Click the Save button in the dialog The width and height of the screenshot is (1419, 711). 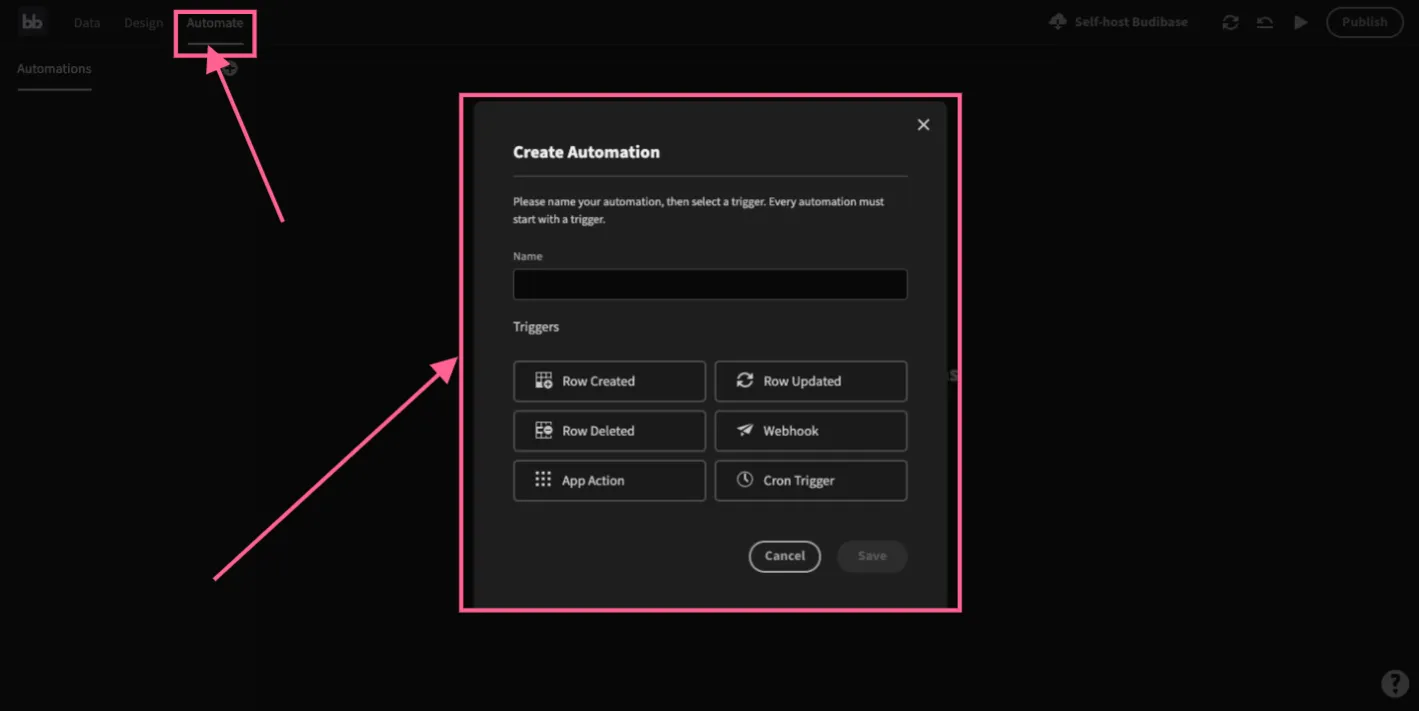pos(872,556)
